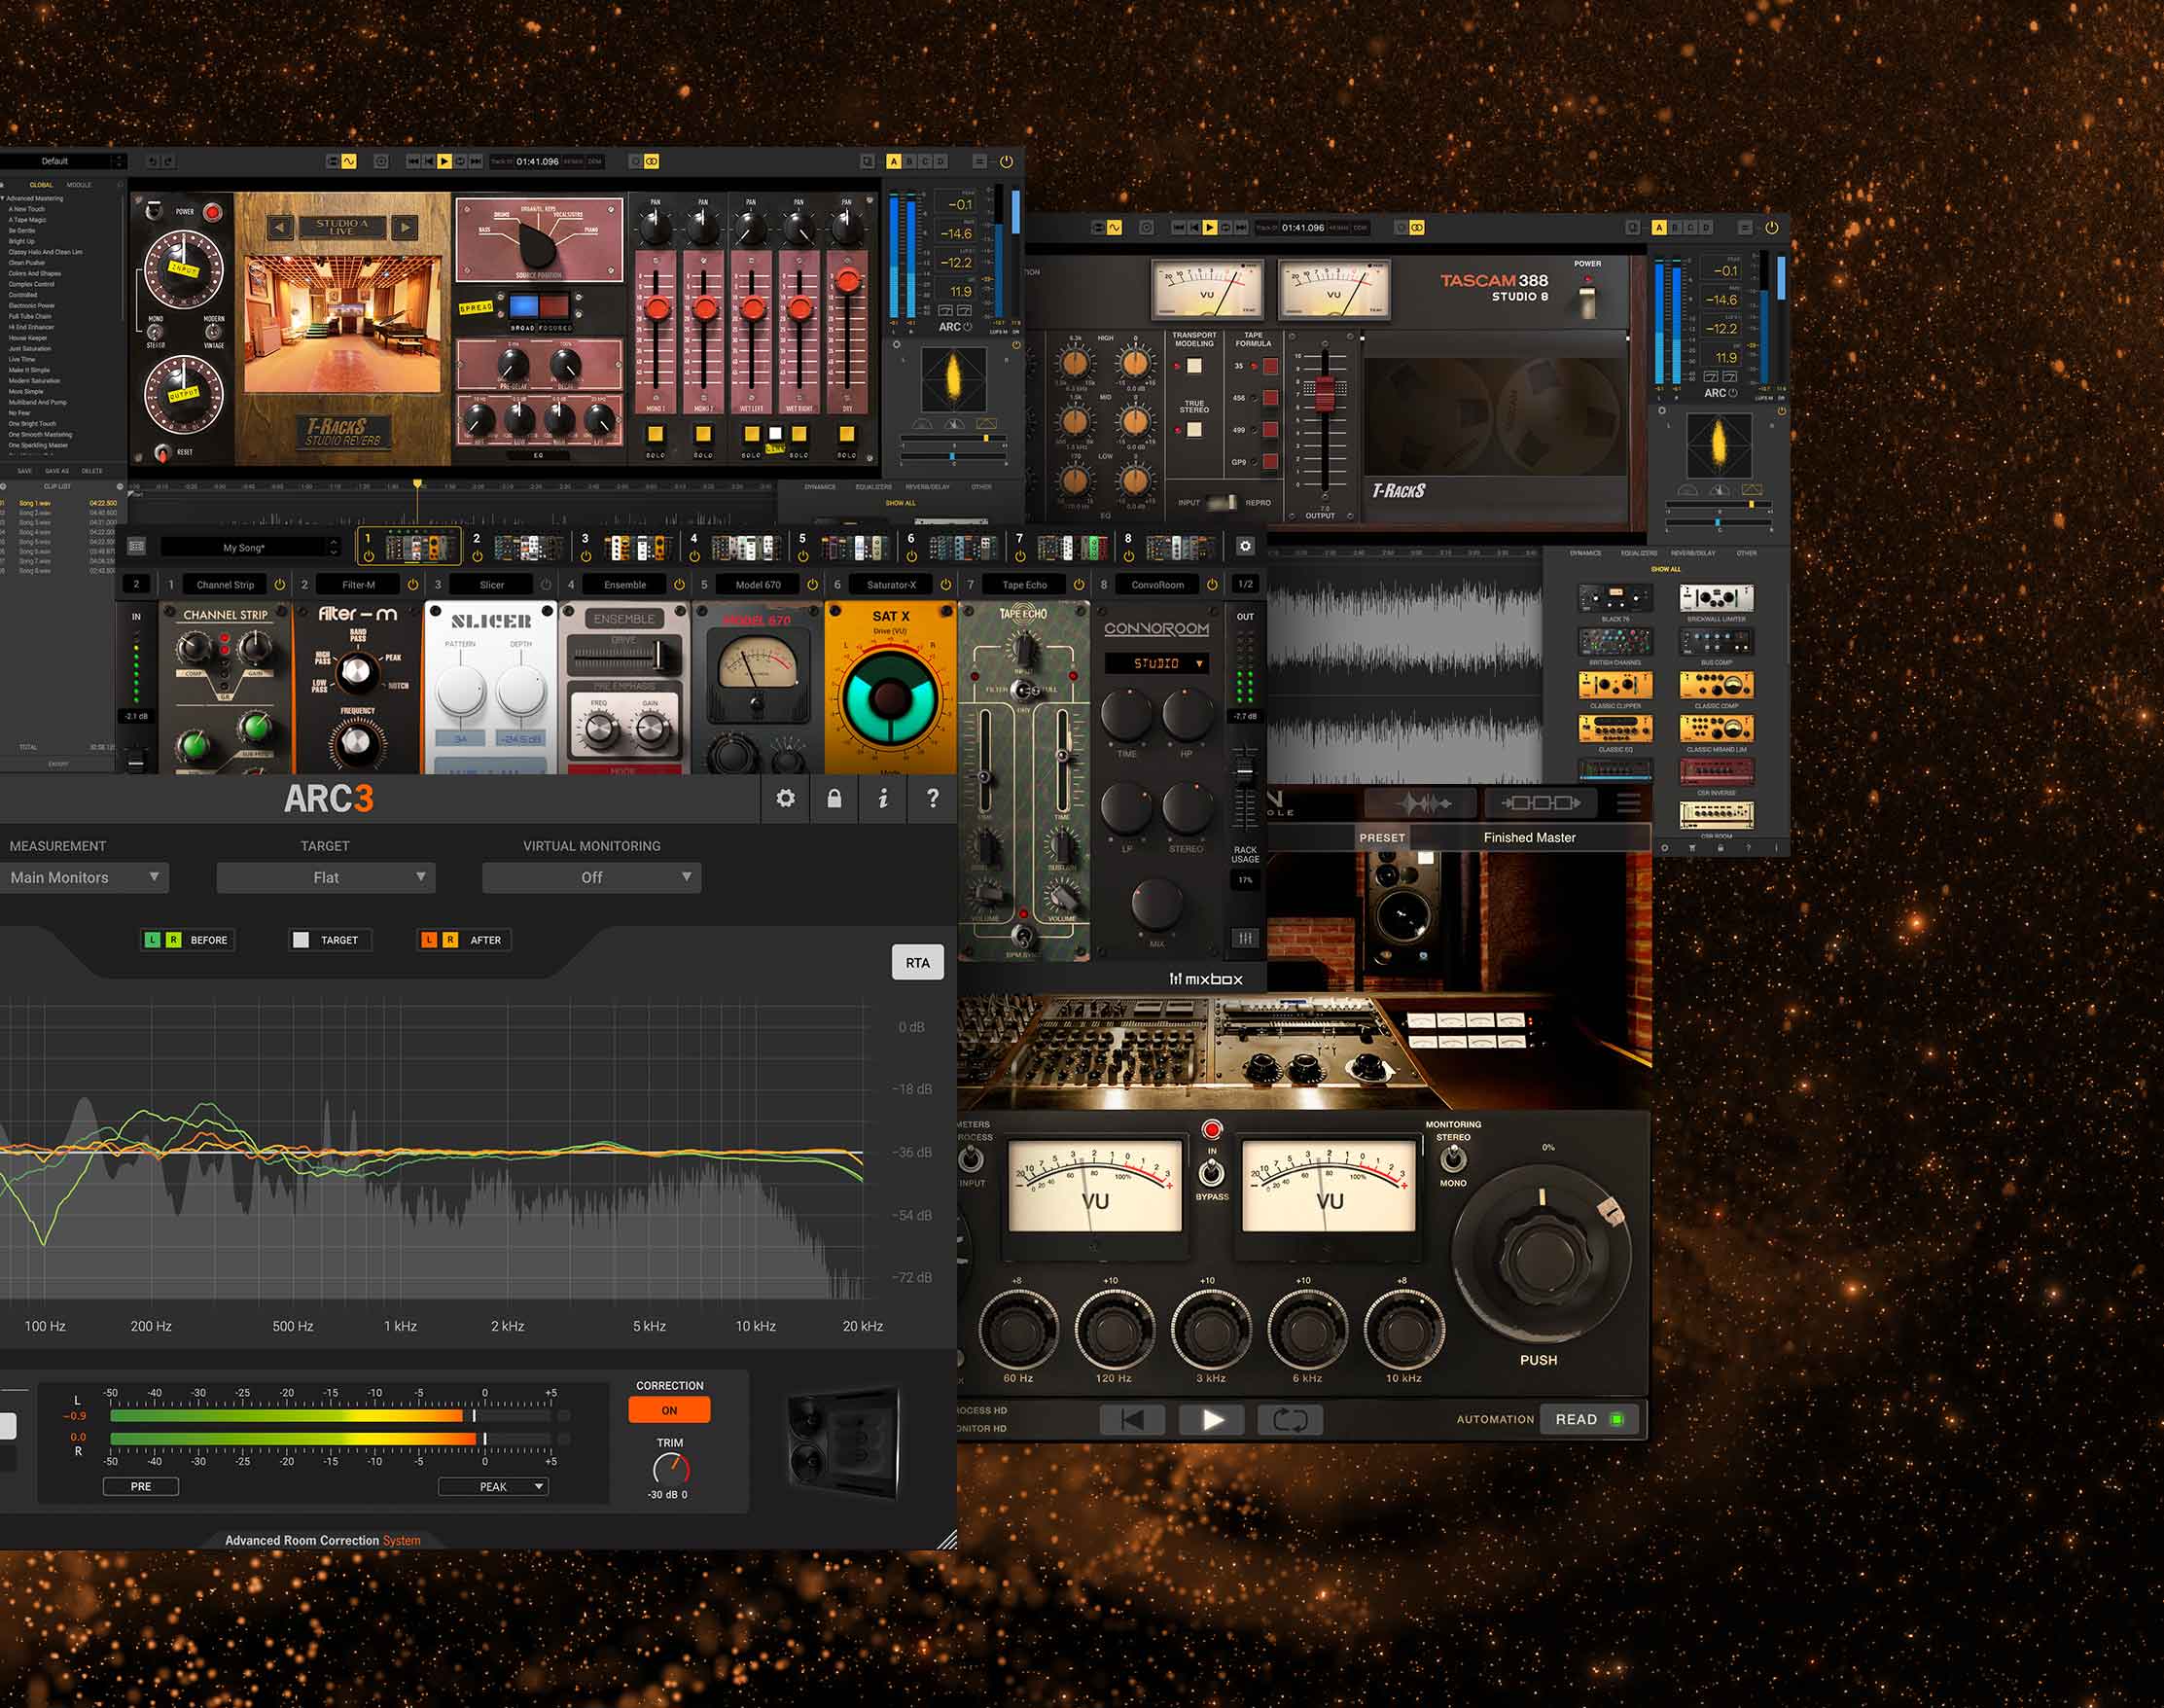Viewport: 2164px width, 1708px height.
Task: Click the RTA button
Action: point(917,962)
